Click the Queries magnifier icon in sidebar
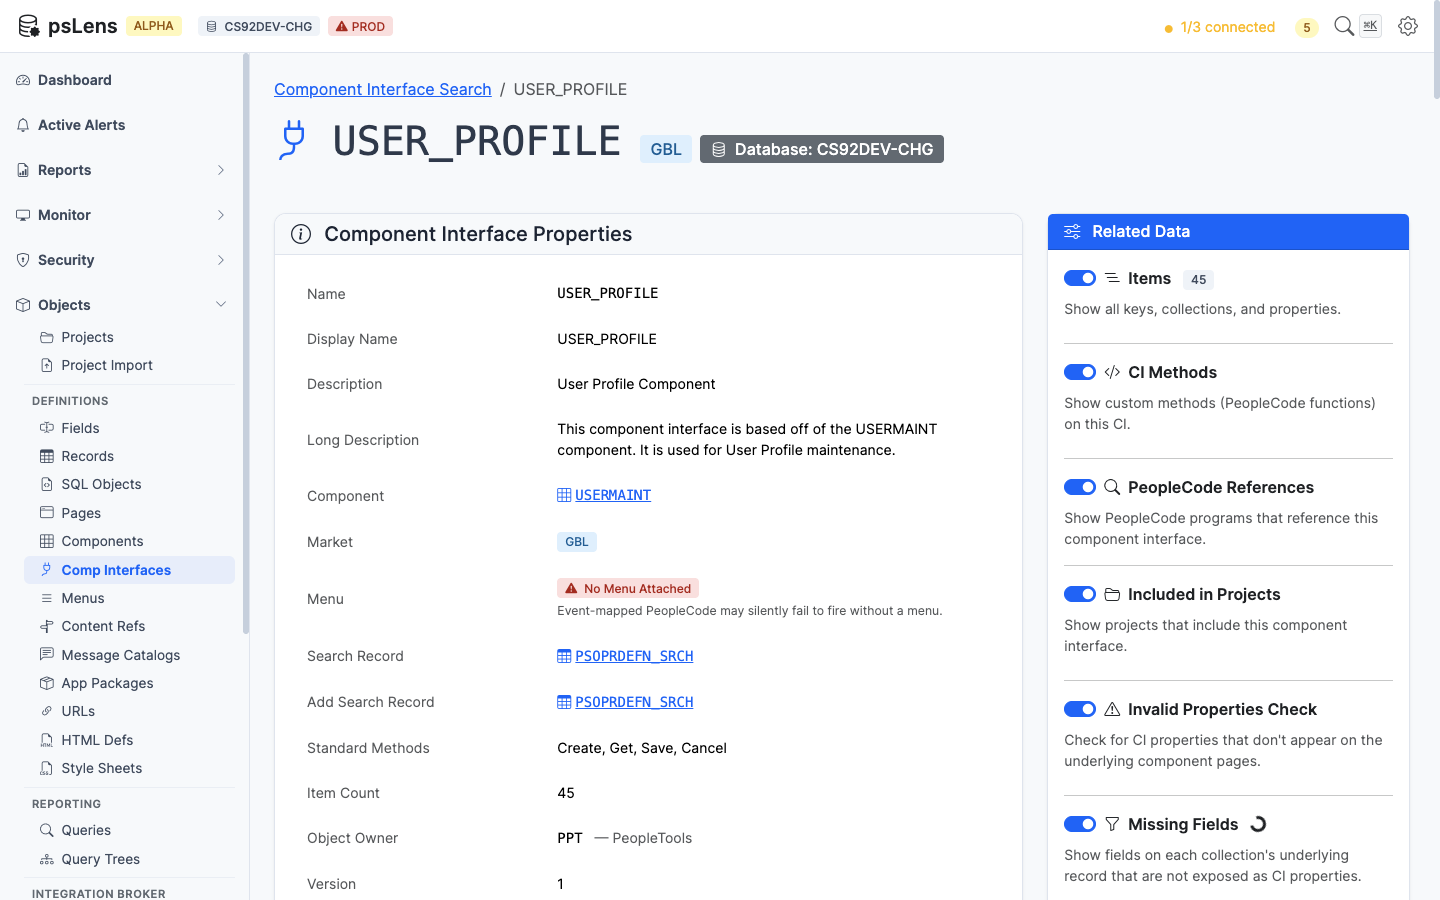1440x900 pixels. pyautogui.click(x=47, y=830)
